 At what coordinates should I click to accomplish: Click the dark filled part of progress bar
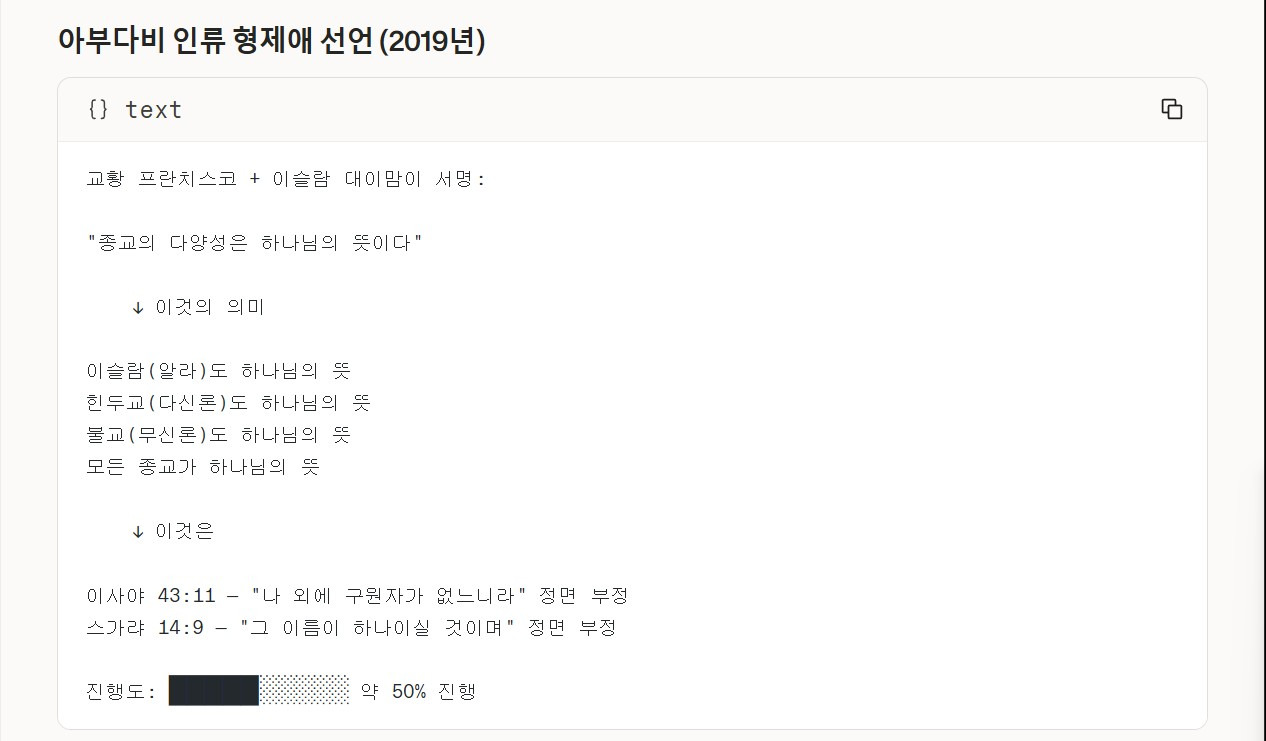click(213, 691)
